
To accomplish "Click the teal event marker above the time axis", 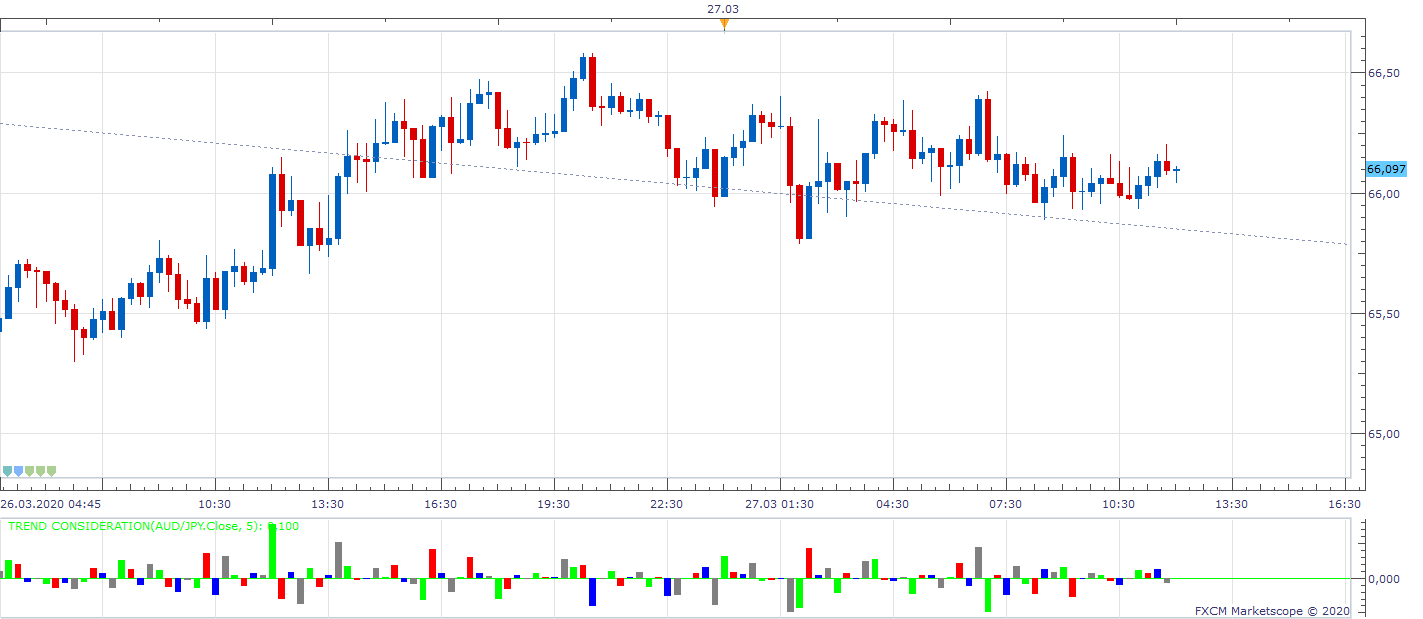I will pyautogui.click(x=7, y=470).
